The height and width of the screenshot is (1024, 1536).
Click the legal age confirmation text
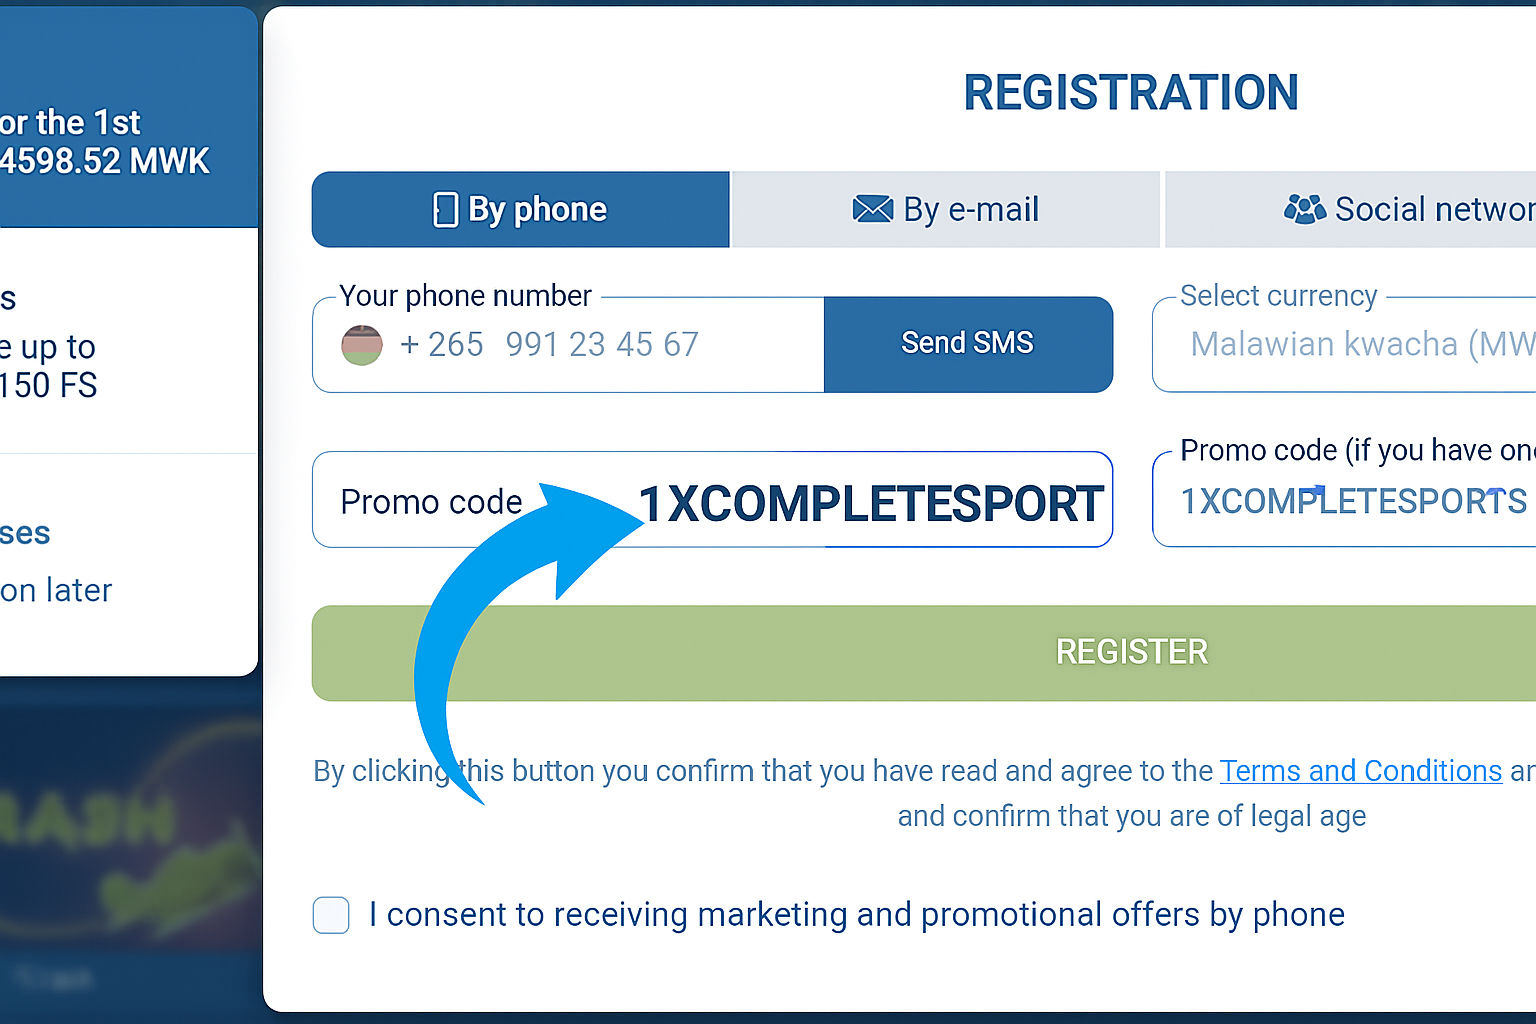(x=1131, y=816)
